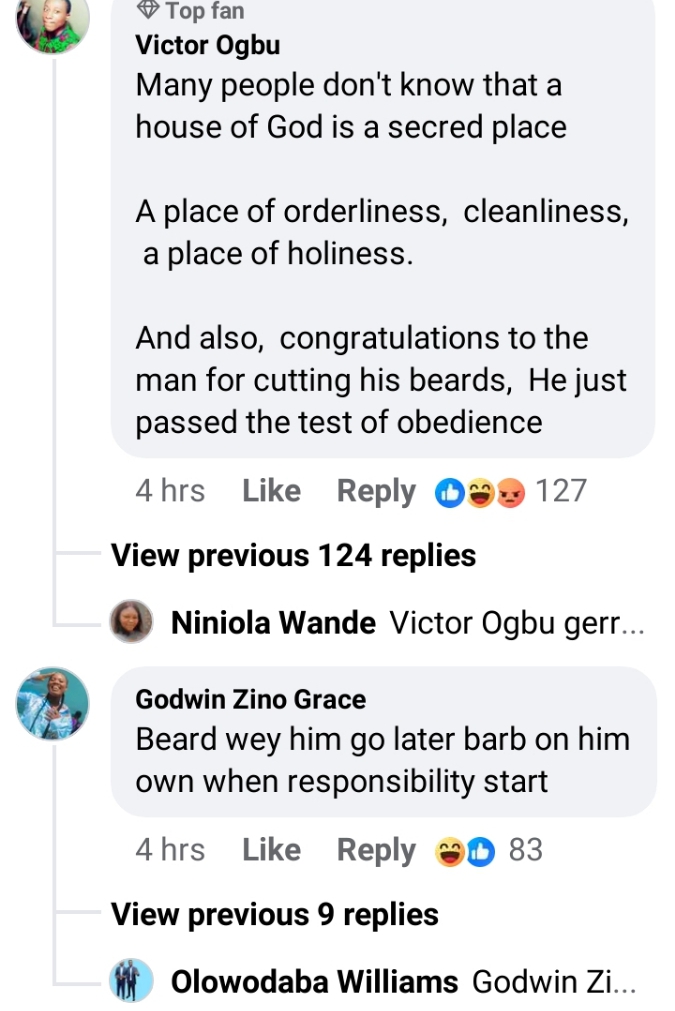Click the 127 reactions count

[x=561, y=491]
